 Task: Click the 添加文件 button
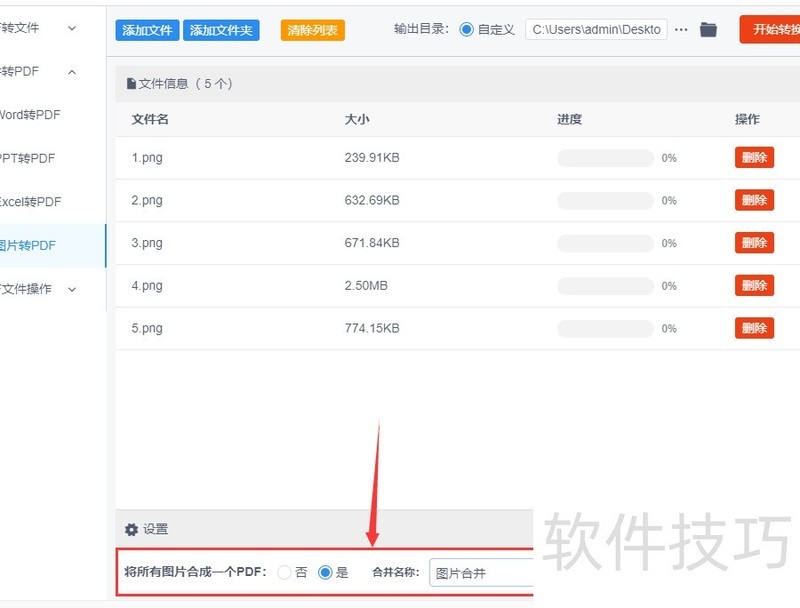click(147, 30)
